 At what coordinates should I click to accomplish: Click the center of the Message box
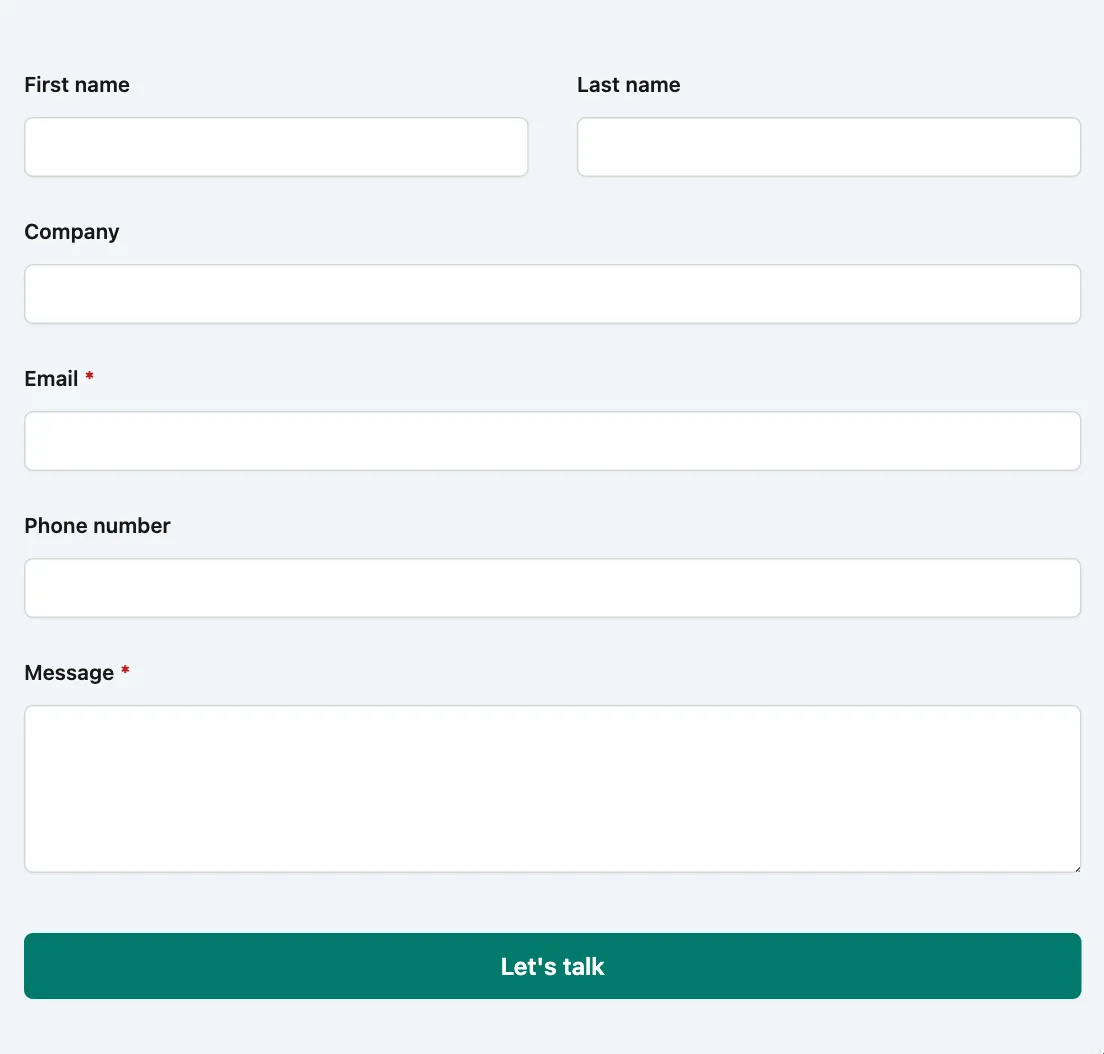[552, 788]
